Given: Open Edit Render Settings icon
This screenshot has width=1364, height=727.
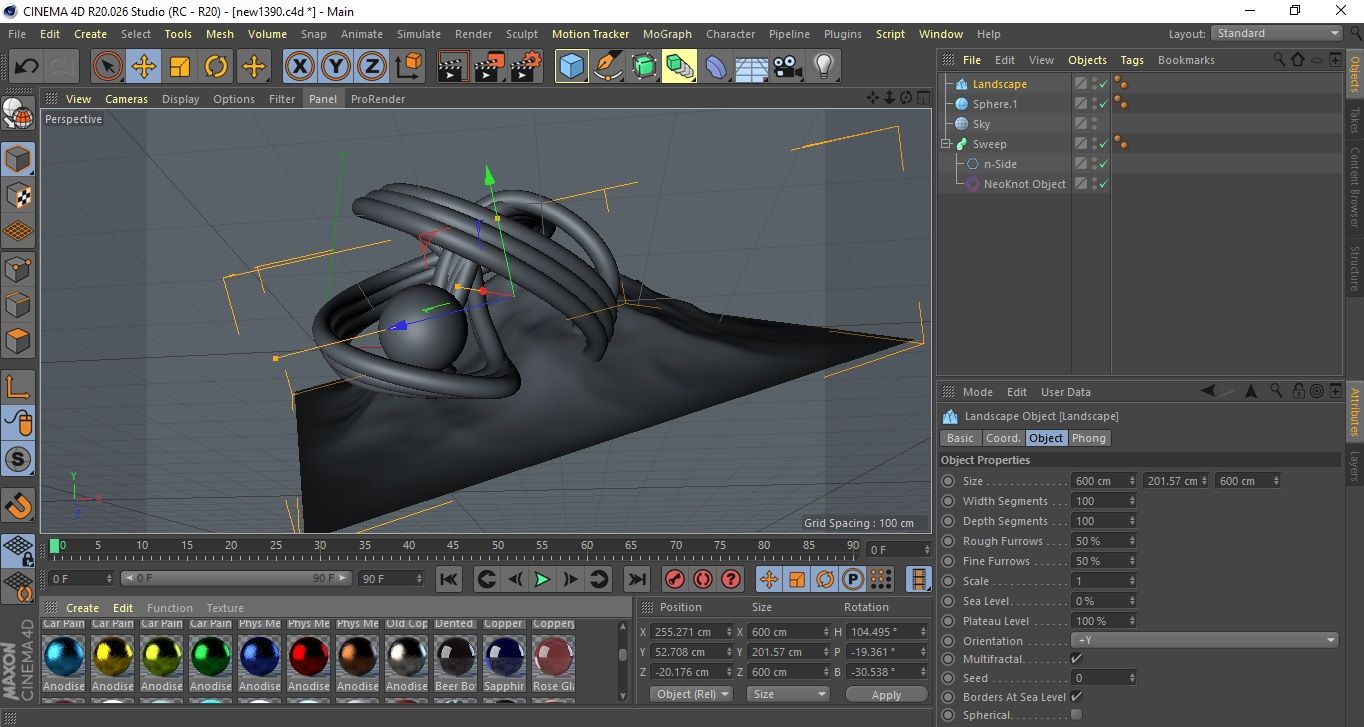Looking at the screenshot, I should pos(525,67).
